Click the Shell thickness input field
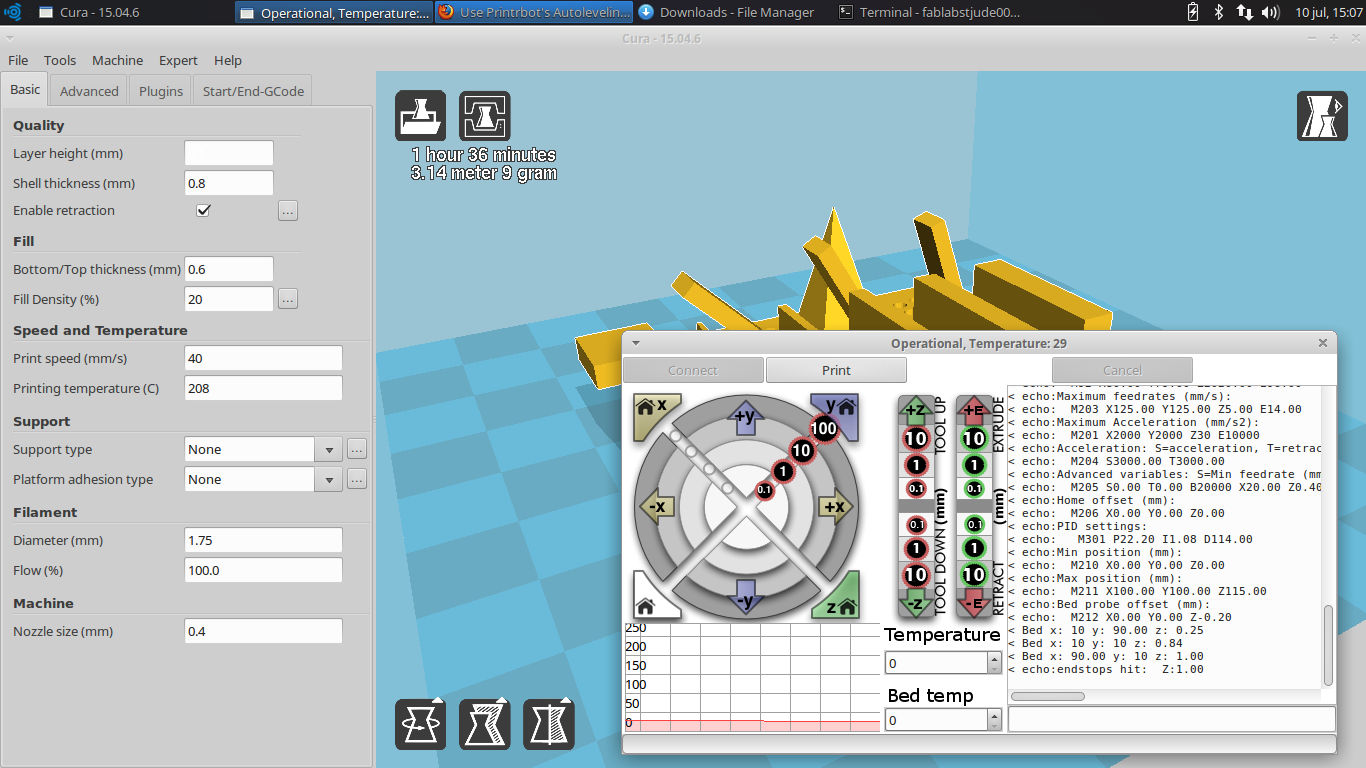 click(x=229, y=184)
